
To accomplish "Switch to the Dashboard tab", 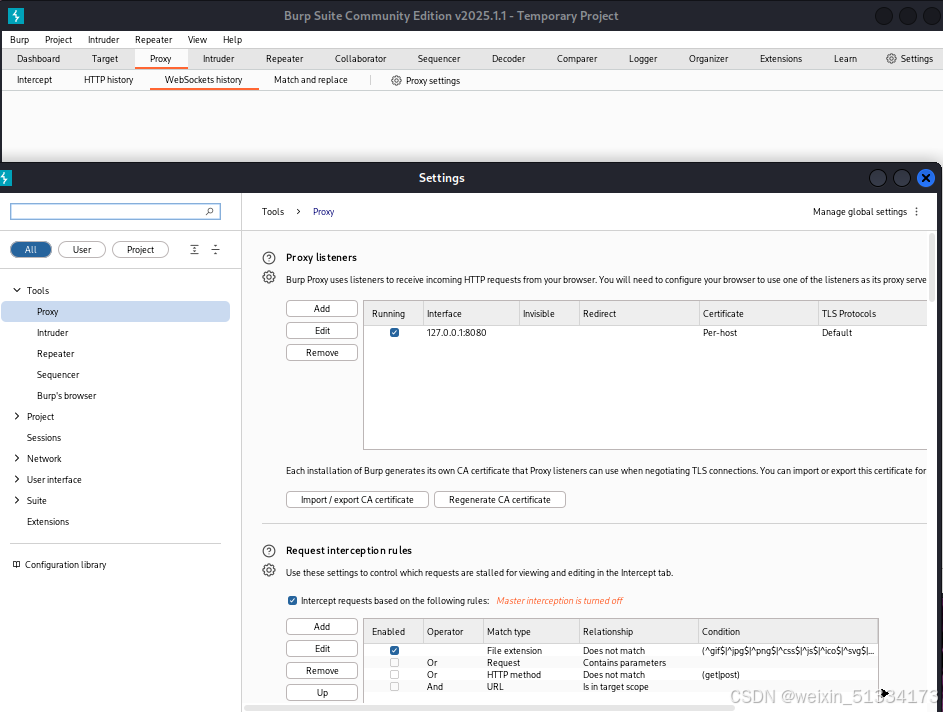I will click(x=38, y=59).
